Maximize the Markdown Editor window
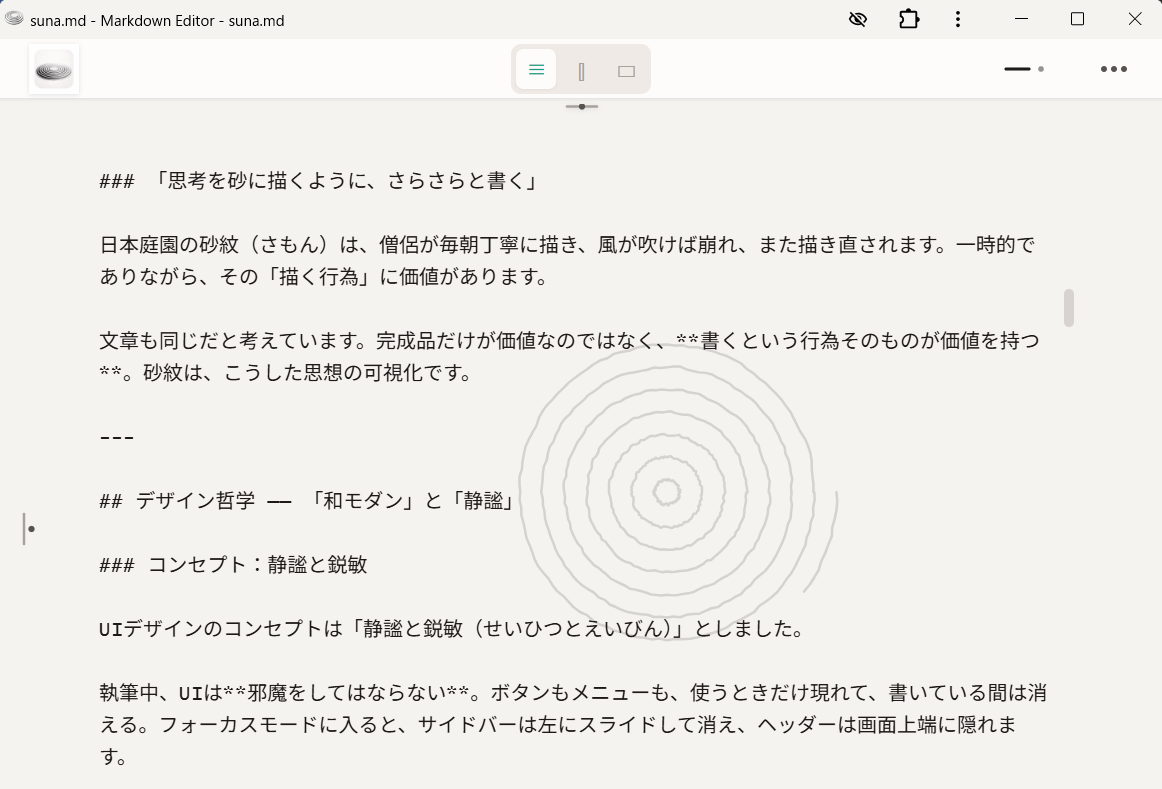Viewport: 1162px width, 789px height. point(1077,19)
